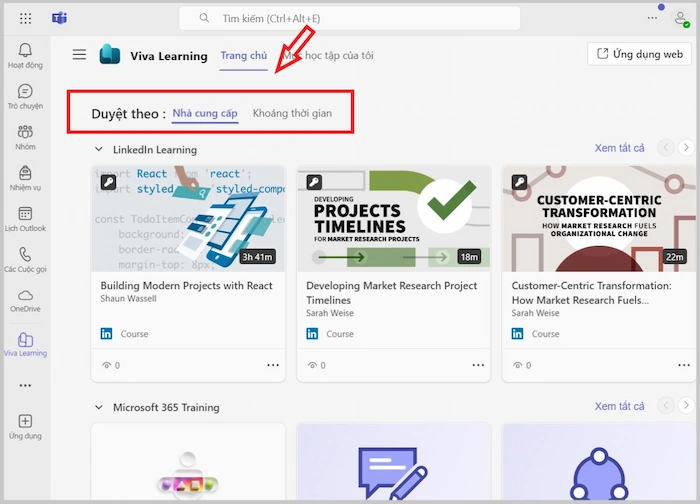Click the Viva Learning app logo
The image size is (700, 504).
(x=110, y=55)
